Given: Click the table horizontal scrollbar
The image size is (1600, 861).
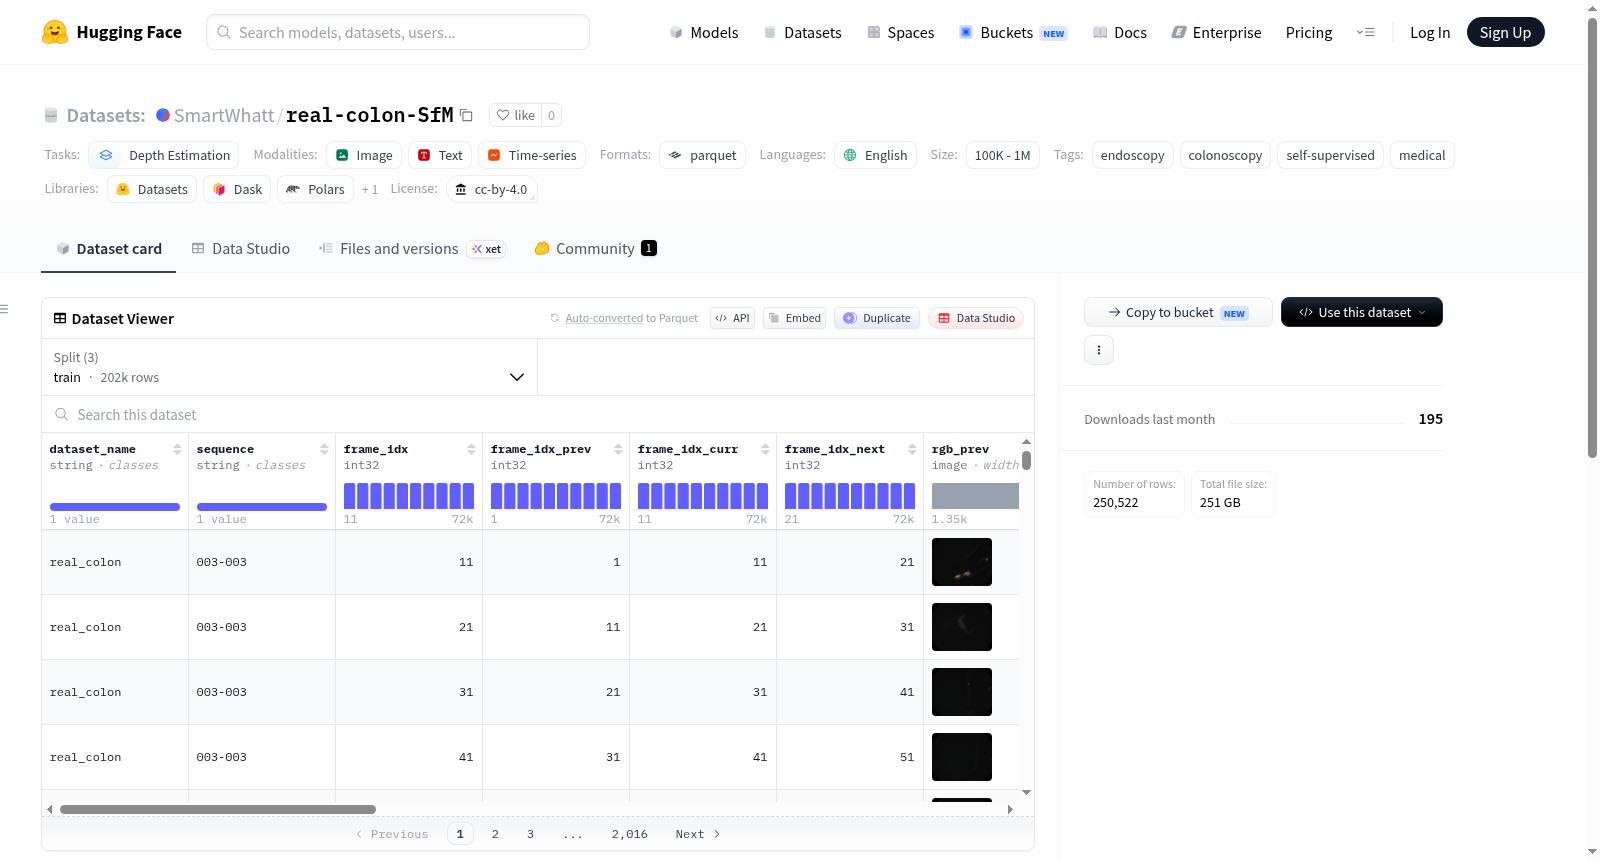Looking at the screenshot, I should [x=218, y=809].
